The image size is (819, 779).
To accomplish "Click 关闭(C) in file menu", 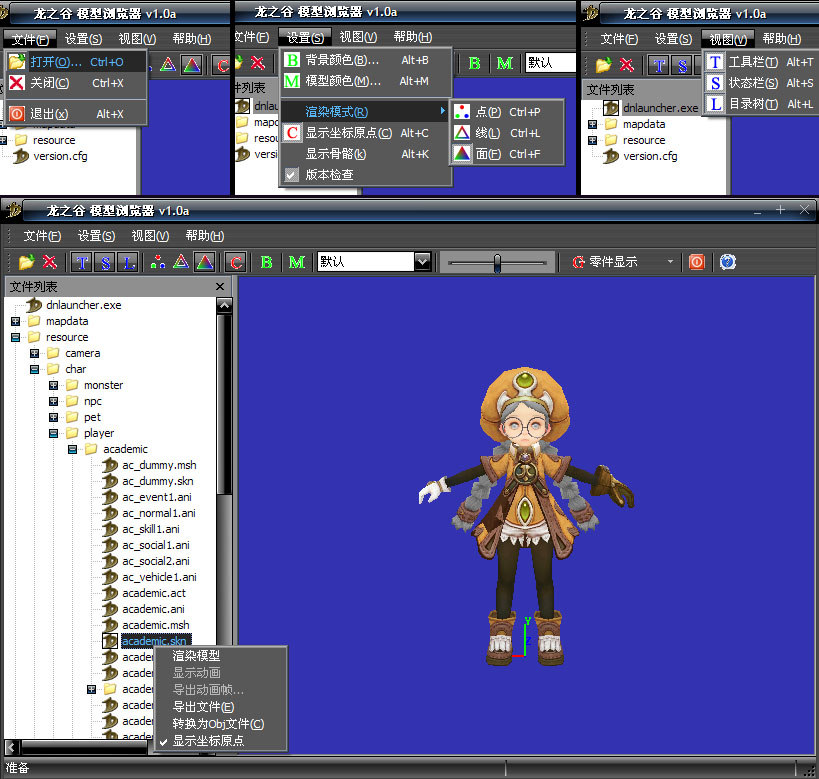I will click(x=76, y=83).
